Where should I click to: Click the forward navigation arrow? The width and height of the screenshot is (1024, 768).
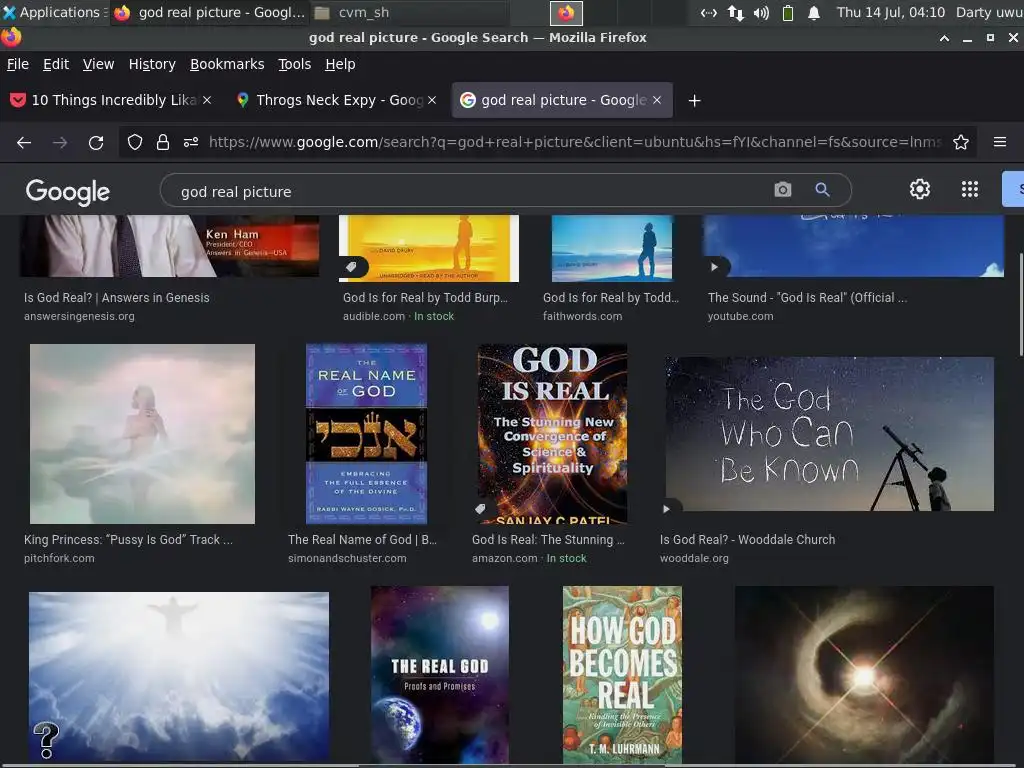(x=60, y=142)
